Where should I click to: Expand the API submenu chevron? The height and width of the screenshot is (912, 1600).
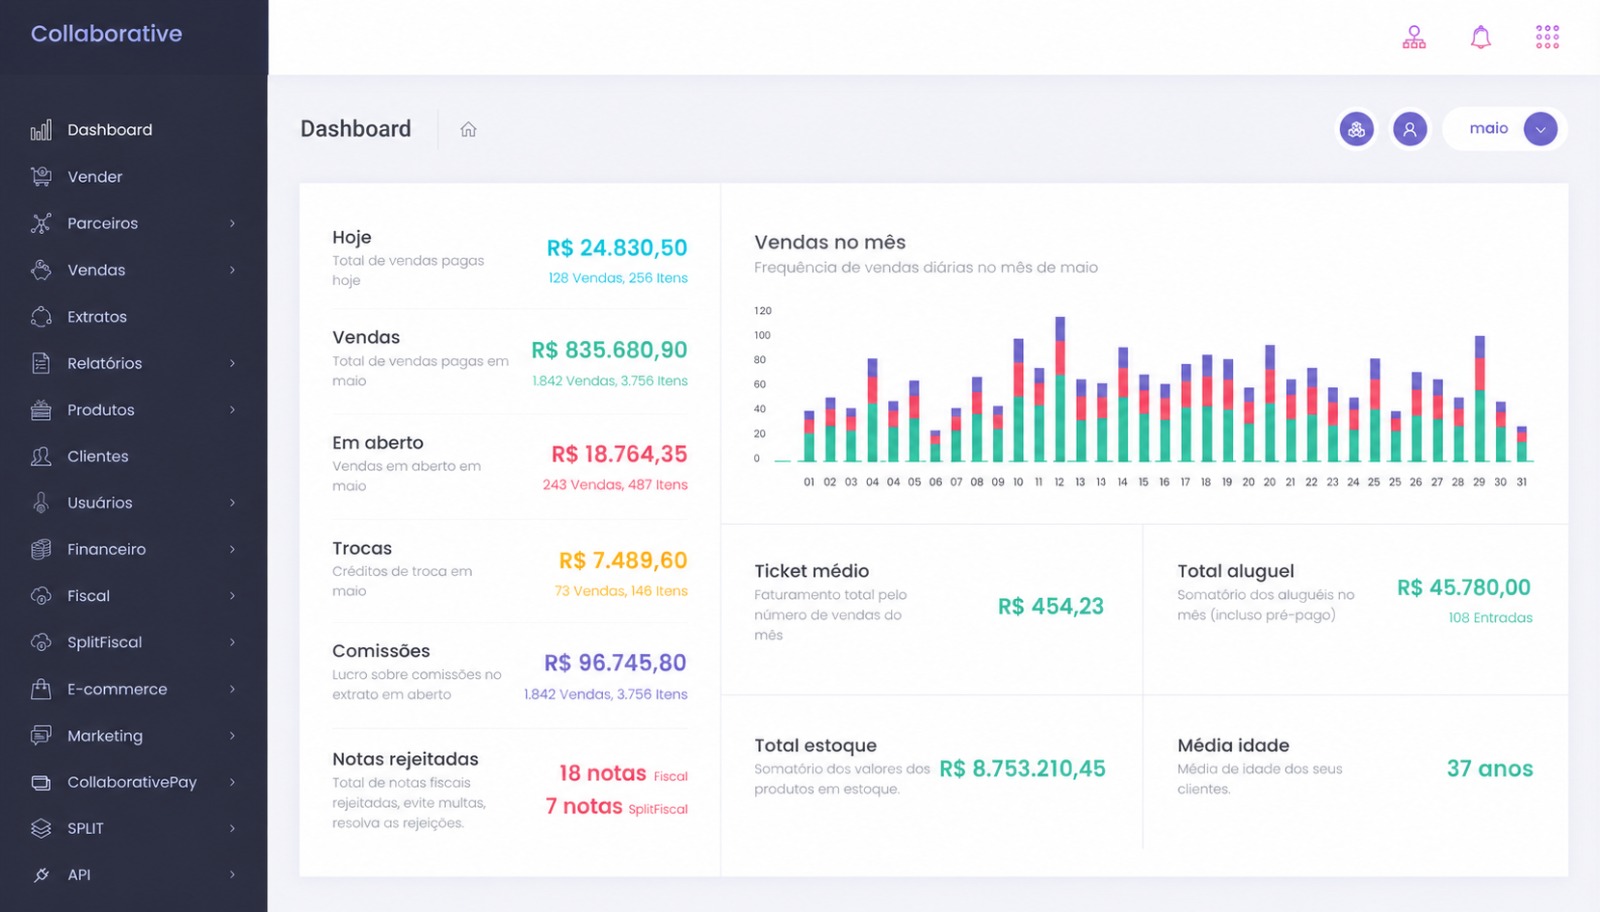coord(232,875)
